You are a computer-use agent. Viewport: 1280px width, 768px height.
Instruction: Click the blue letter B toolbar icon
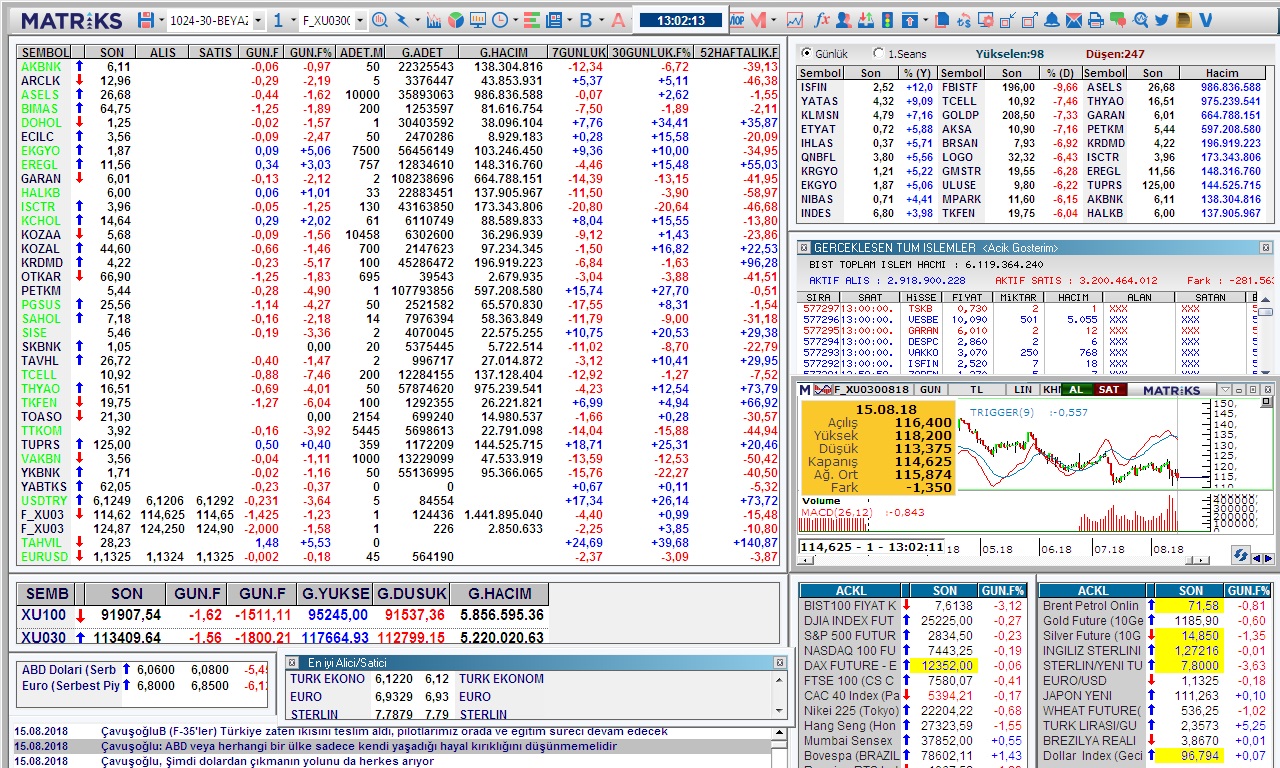point(586,20)
